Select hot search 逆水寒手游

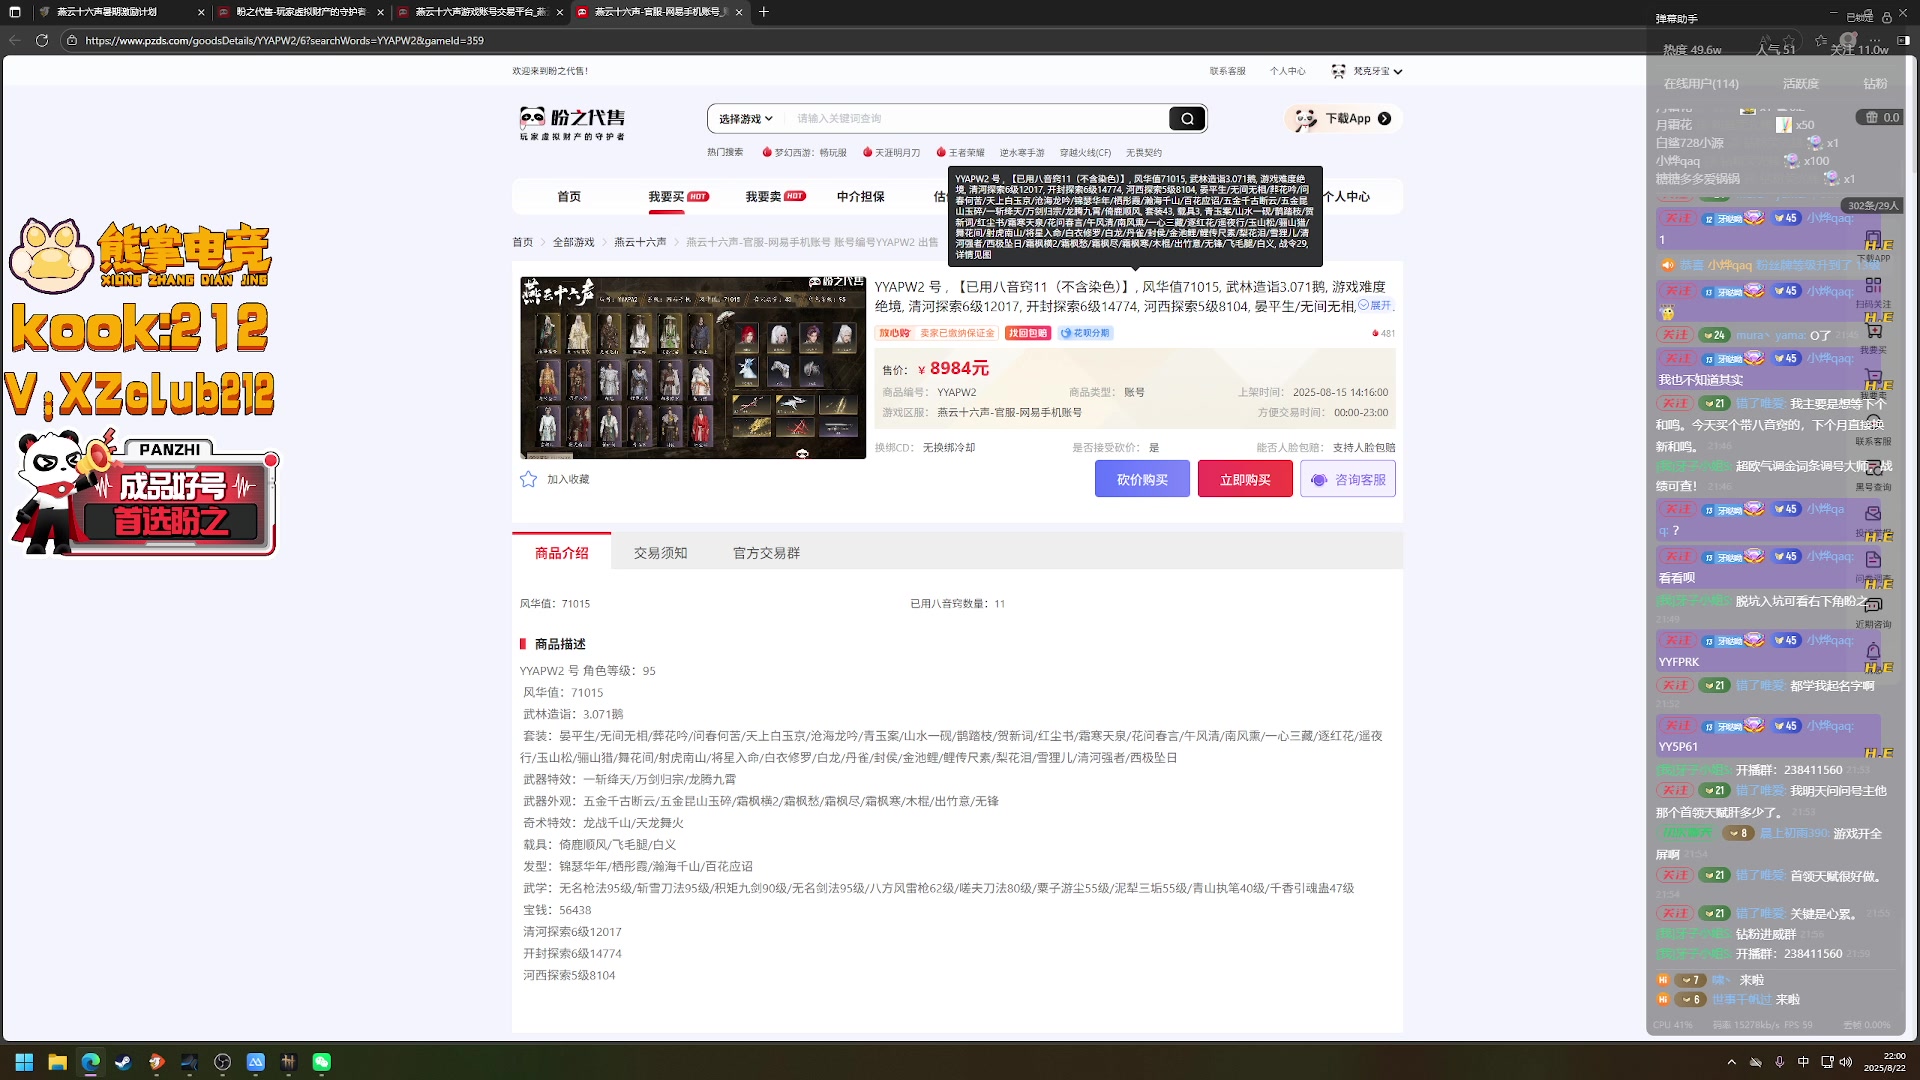coord(1022,153)
